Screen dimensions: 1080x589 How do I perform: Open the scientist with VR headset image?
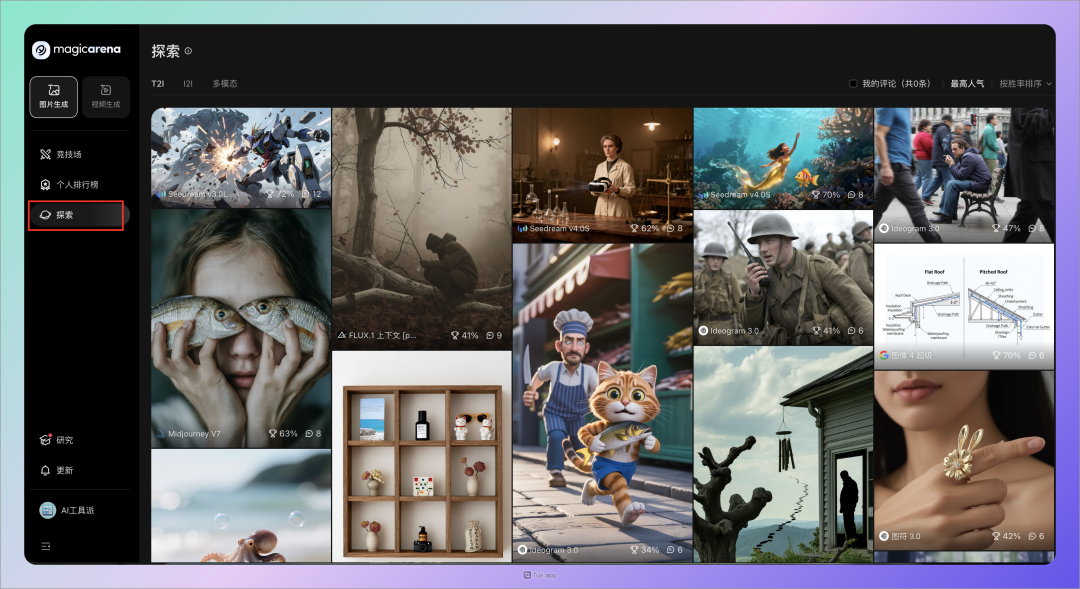coord(603,174)
